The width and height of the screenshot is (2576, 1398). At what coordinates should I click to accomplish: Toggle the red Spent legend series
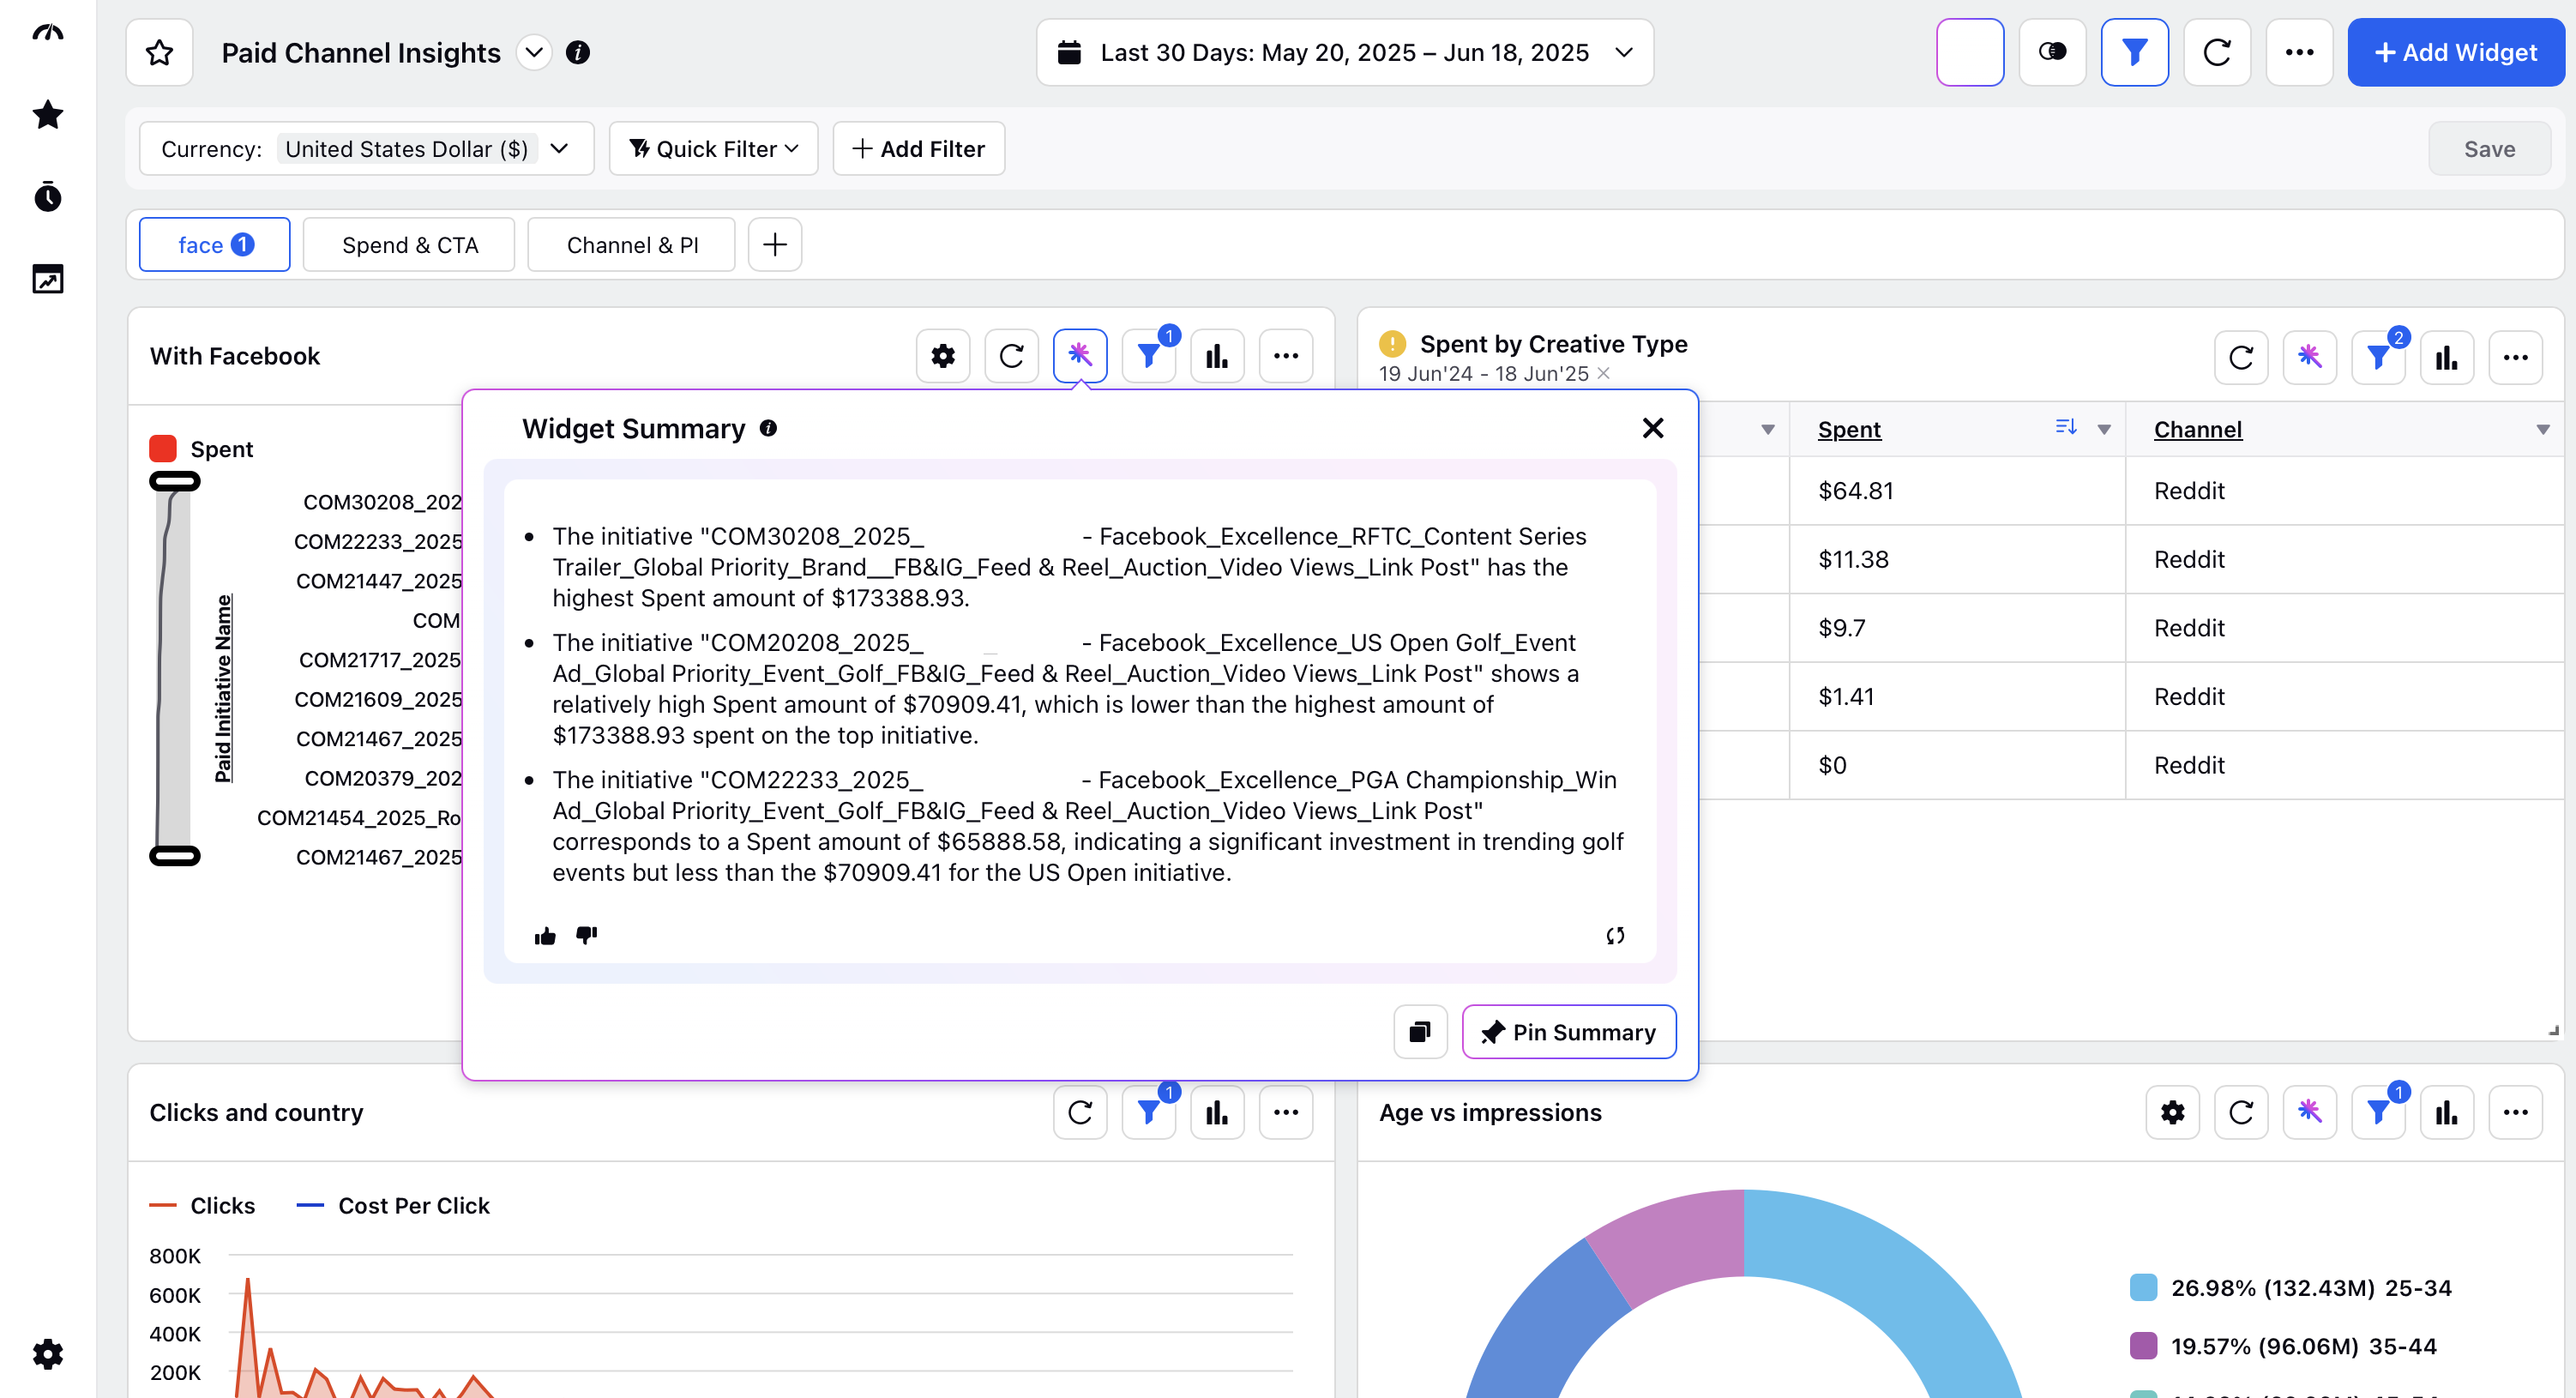click(201, 449)
